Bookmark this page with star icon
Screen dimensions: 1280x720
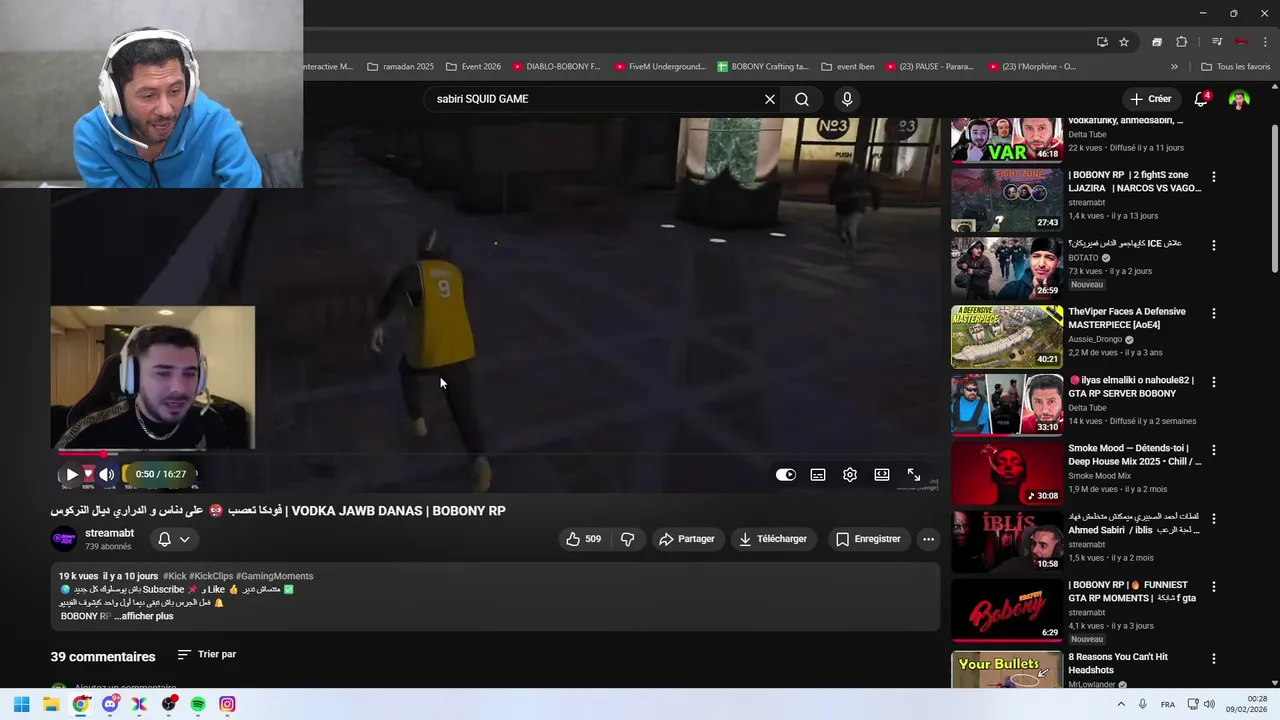tap(1124, 42)
